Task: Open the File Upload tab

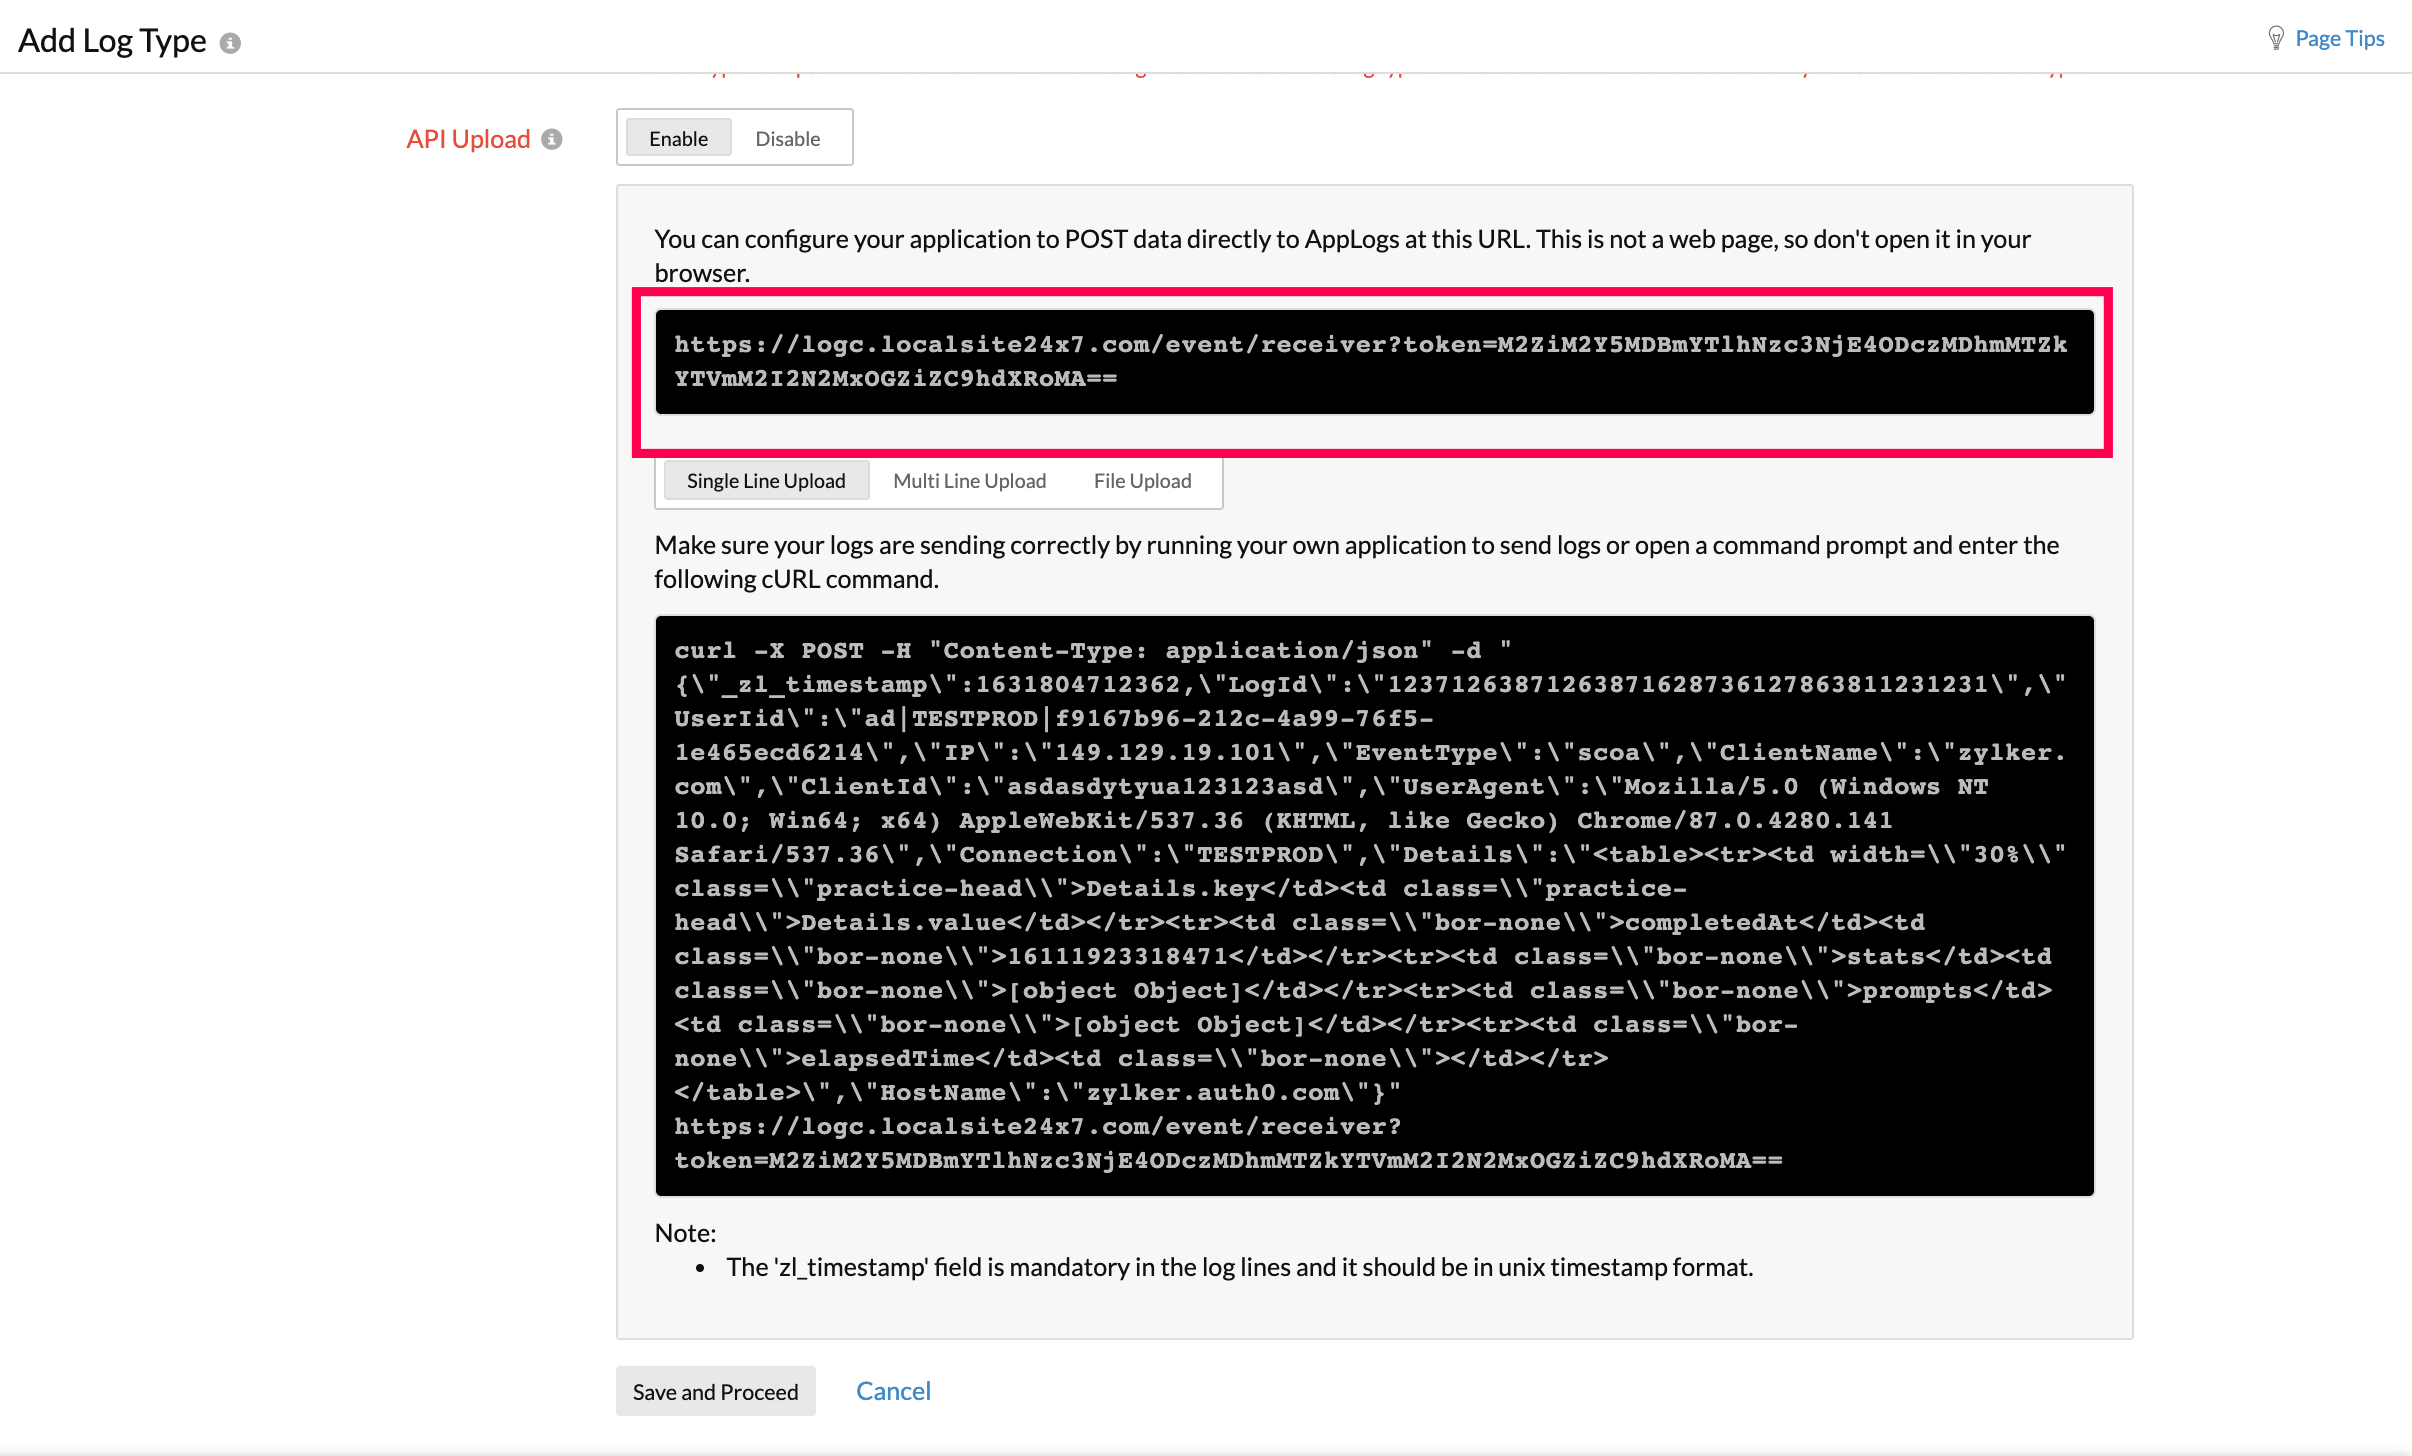Action: pyautogui.click(x=1141, y=480)
